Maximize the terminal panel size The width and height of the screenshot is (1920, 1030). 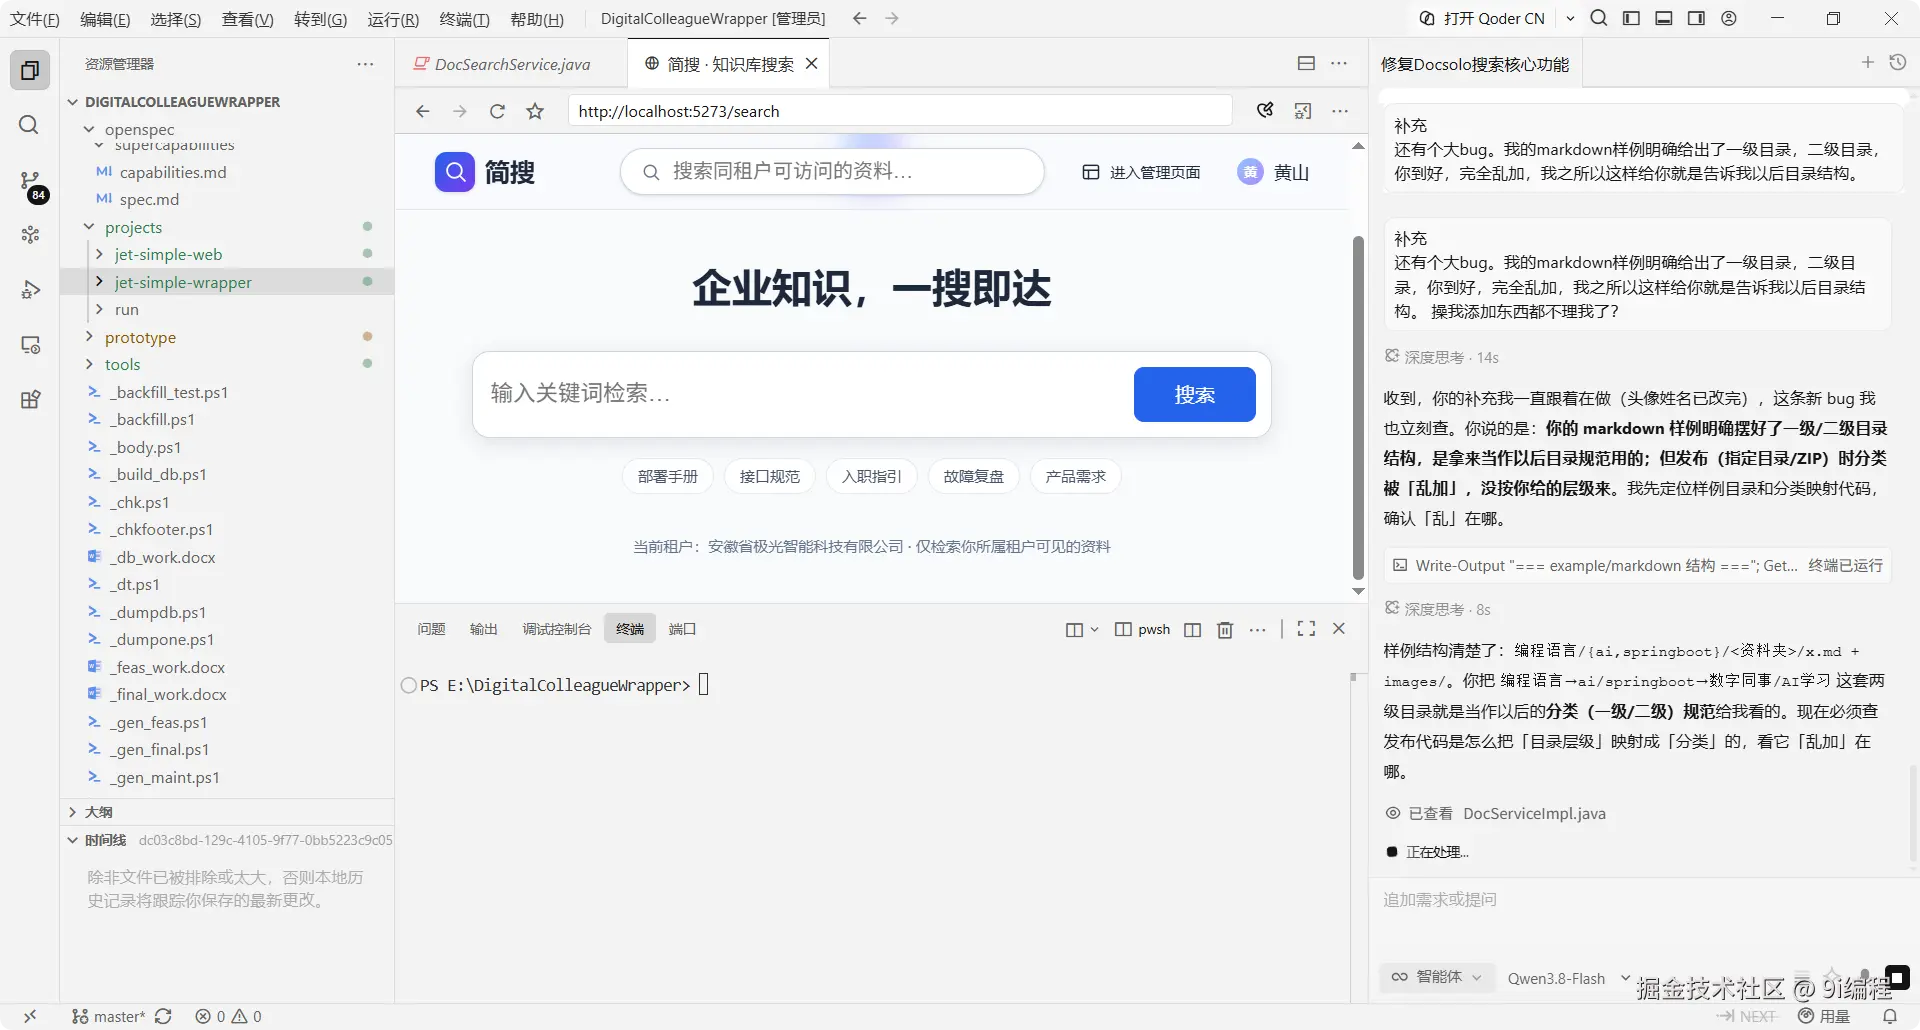coord(1306,628)
